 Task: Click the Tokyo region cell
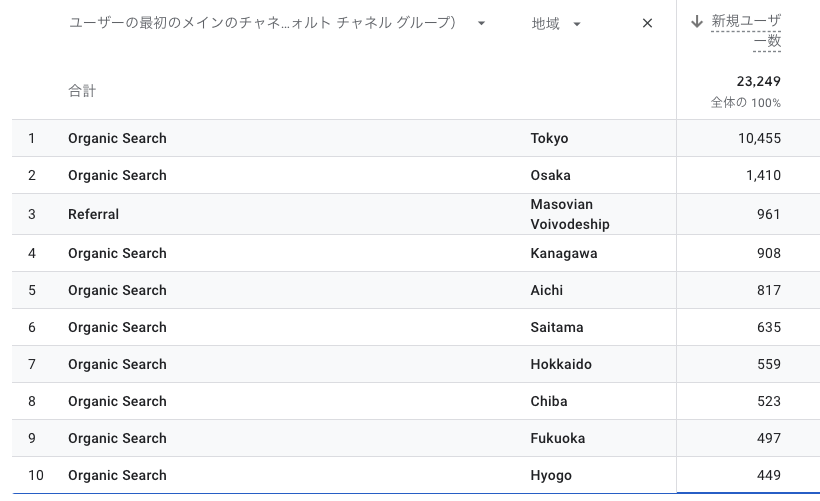[549, 138]
